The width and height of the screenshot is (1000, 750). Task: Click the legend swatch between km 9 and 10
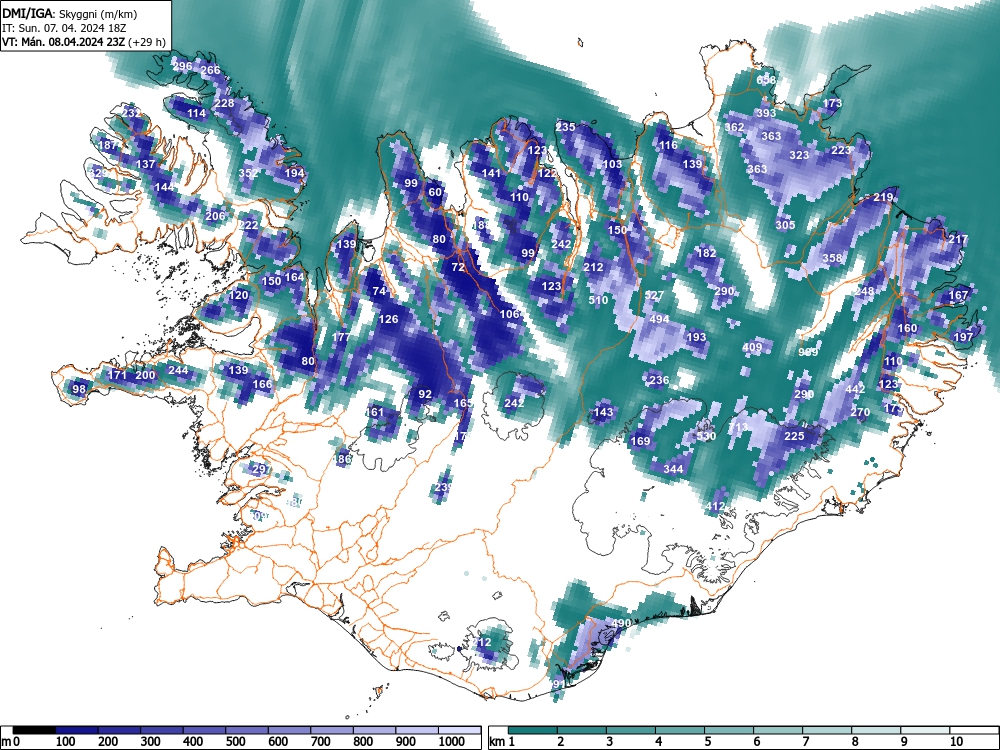[925, 730]
